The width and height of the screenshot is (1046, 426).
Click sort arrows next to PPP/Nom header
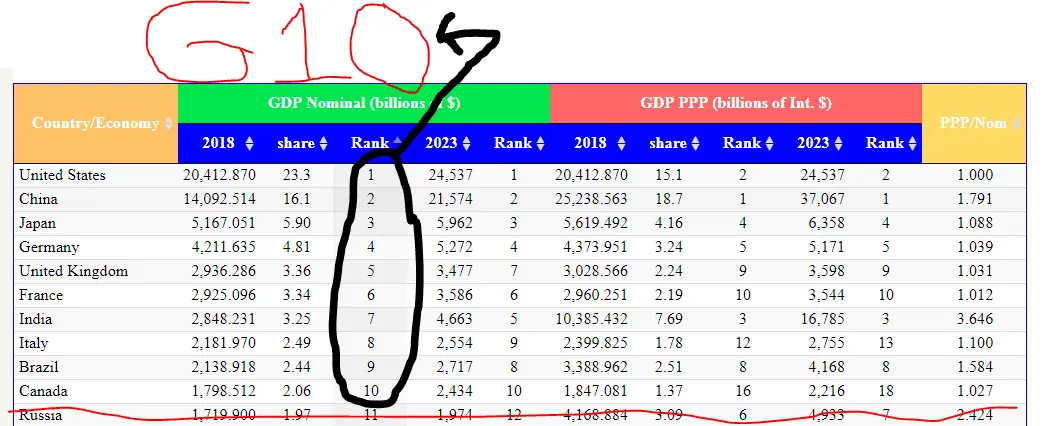(x=1017, y=123)
